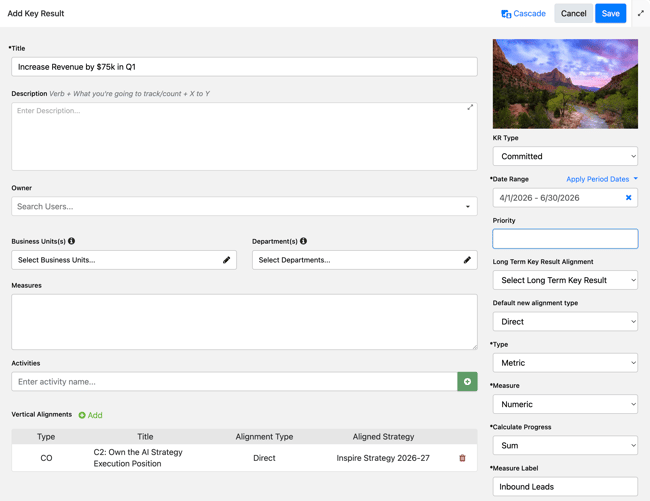Screen dimensions: 650x501
Task: Add a new Vertical Alignment
Action: coord(90,415)
